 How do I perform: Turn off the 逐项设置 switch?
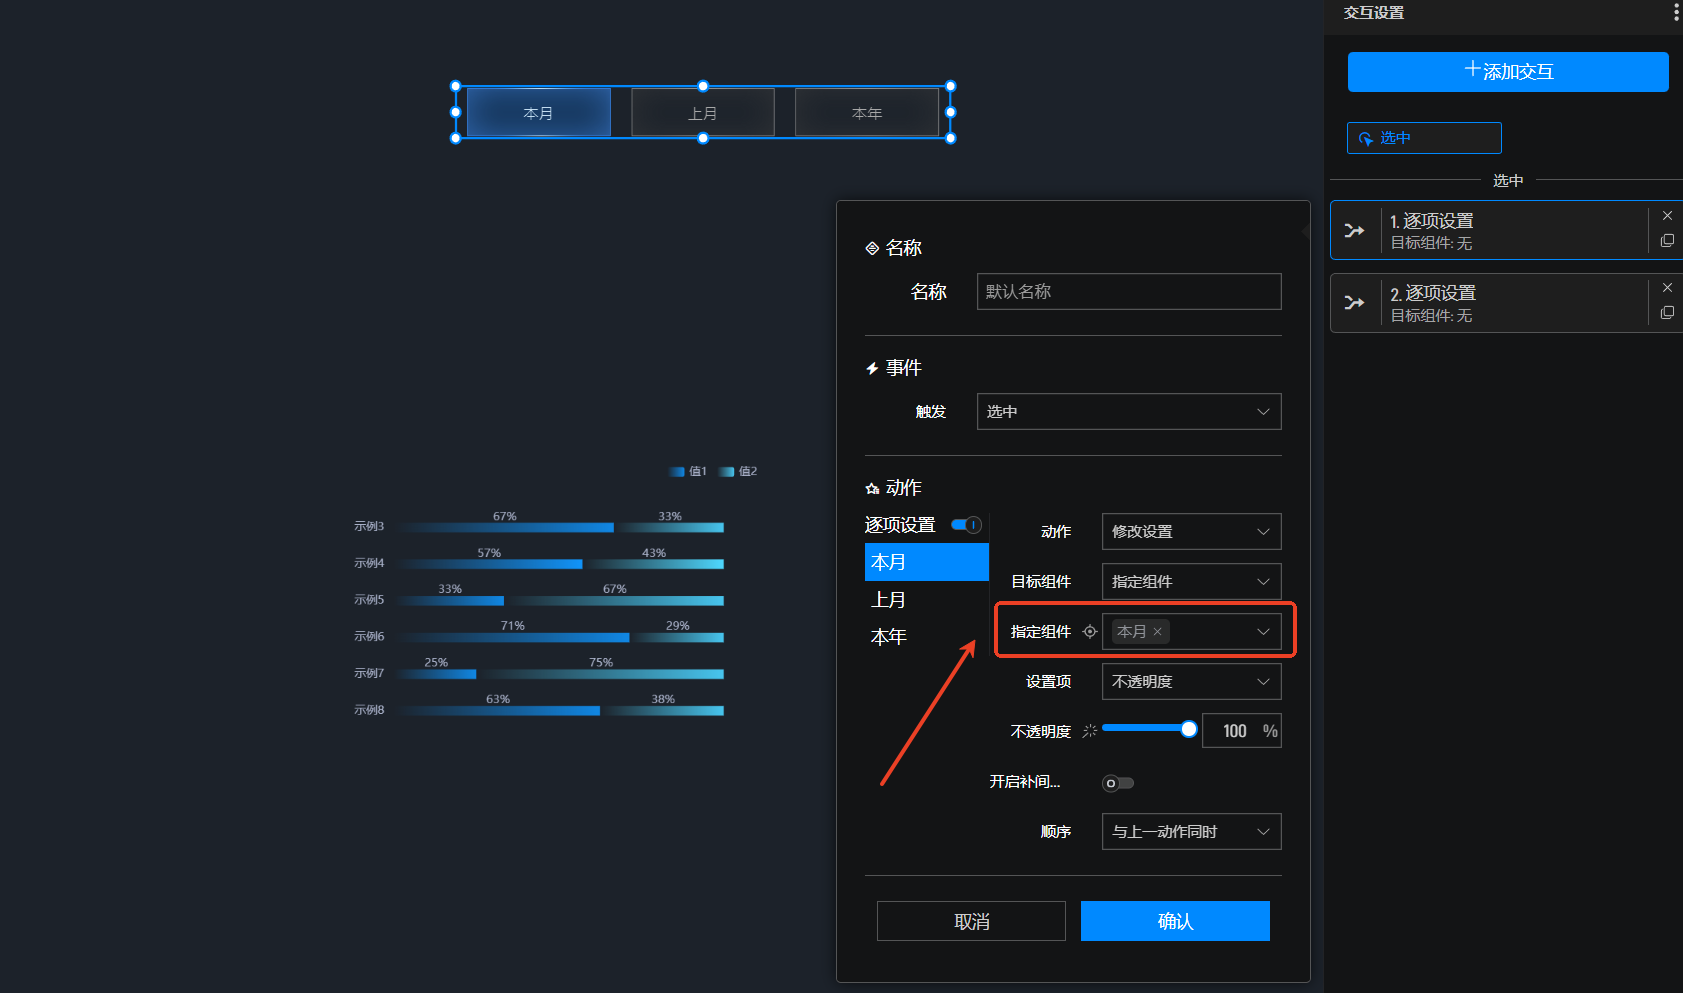pos(966,525)
